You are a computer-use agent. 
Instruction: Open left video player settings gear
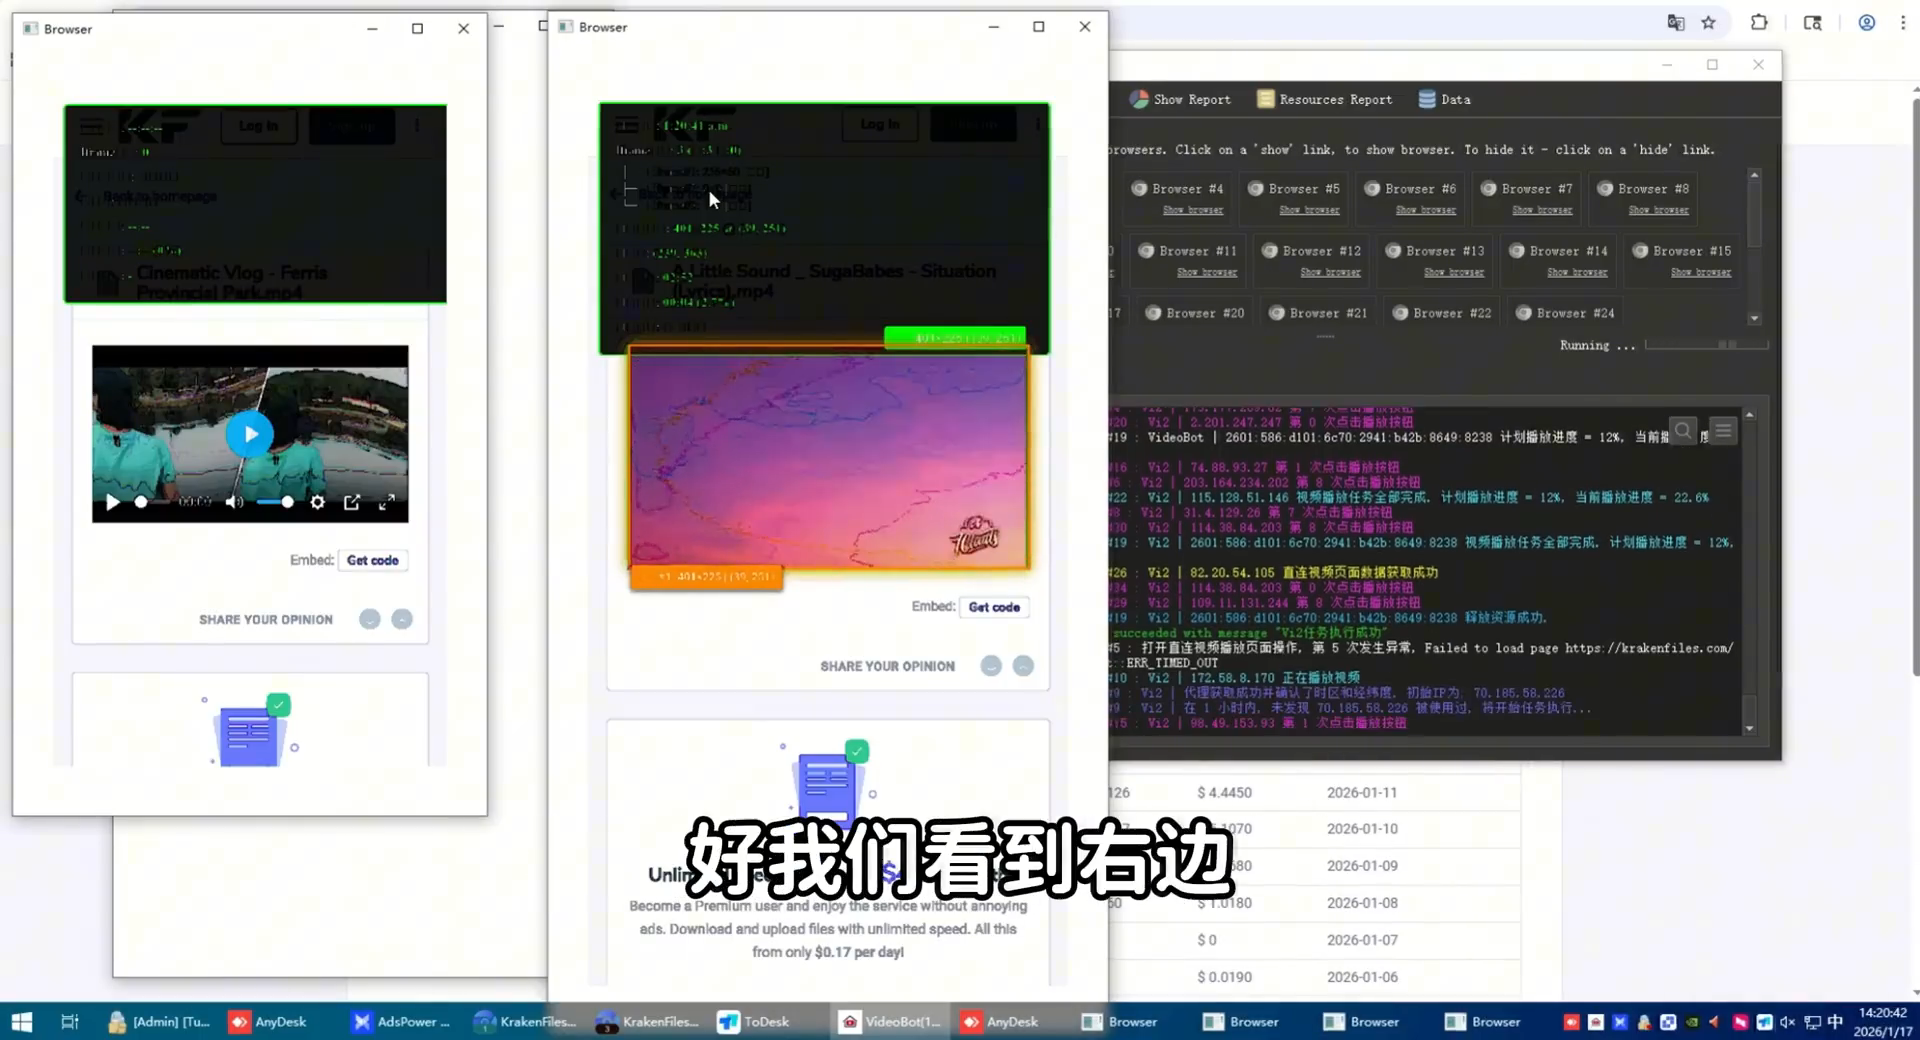(317, 502)
